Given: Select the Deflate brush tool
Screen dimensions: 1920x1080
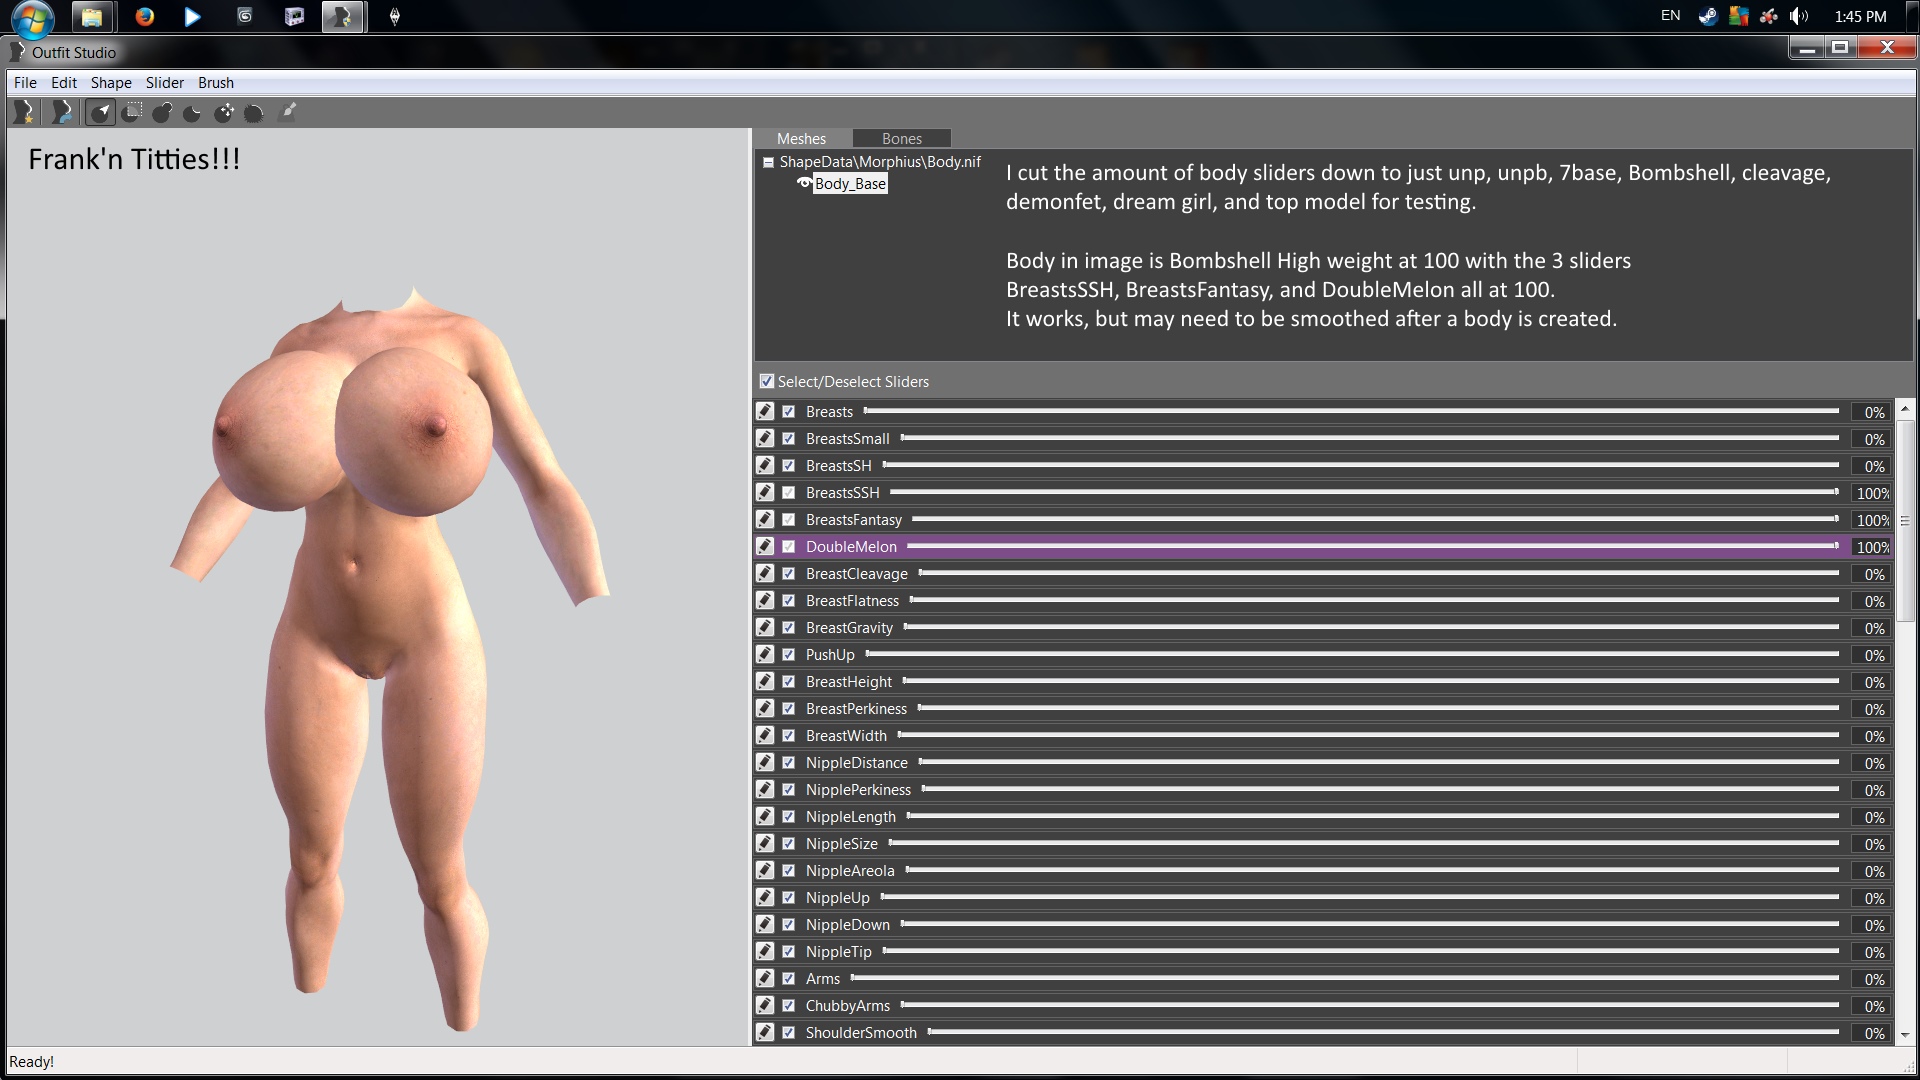Looking at the screenshot, I should click(x=193, y=113).
